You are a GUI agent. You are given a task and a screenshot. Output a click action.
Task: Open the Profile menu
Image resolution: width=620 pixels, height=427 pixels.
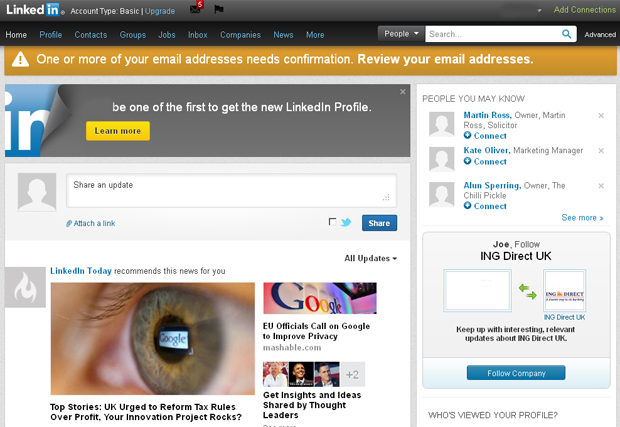(51, 35)
